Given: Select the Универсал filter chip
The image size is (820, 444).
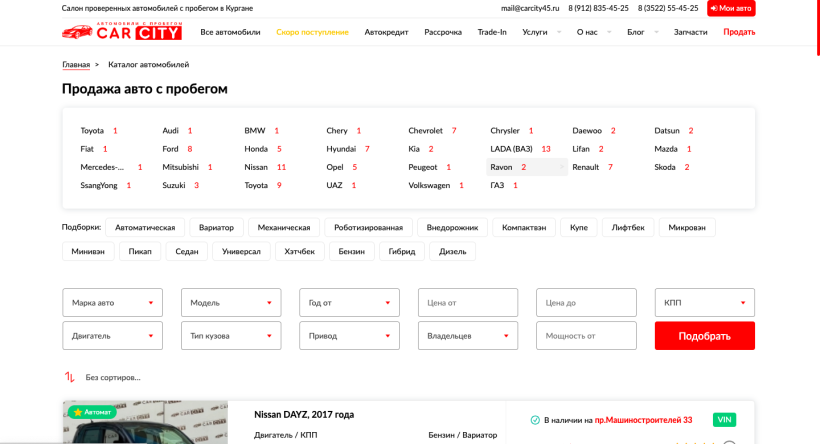Looking at the screenshot, I should (x=241, y=252).
